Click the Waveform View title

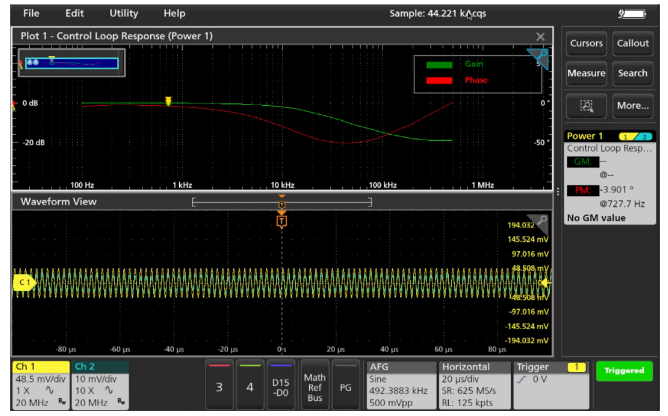(59, 202)
